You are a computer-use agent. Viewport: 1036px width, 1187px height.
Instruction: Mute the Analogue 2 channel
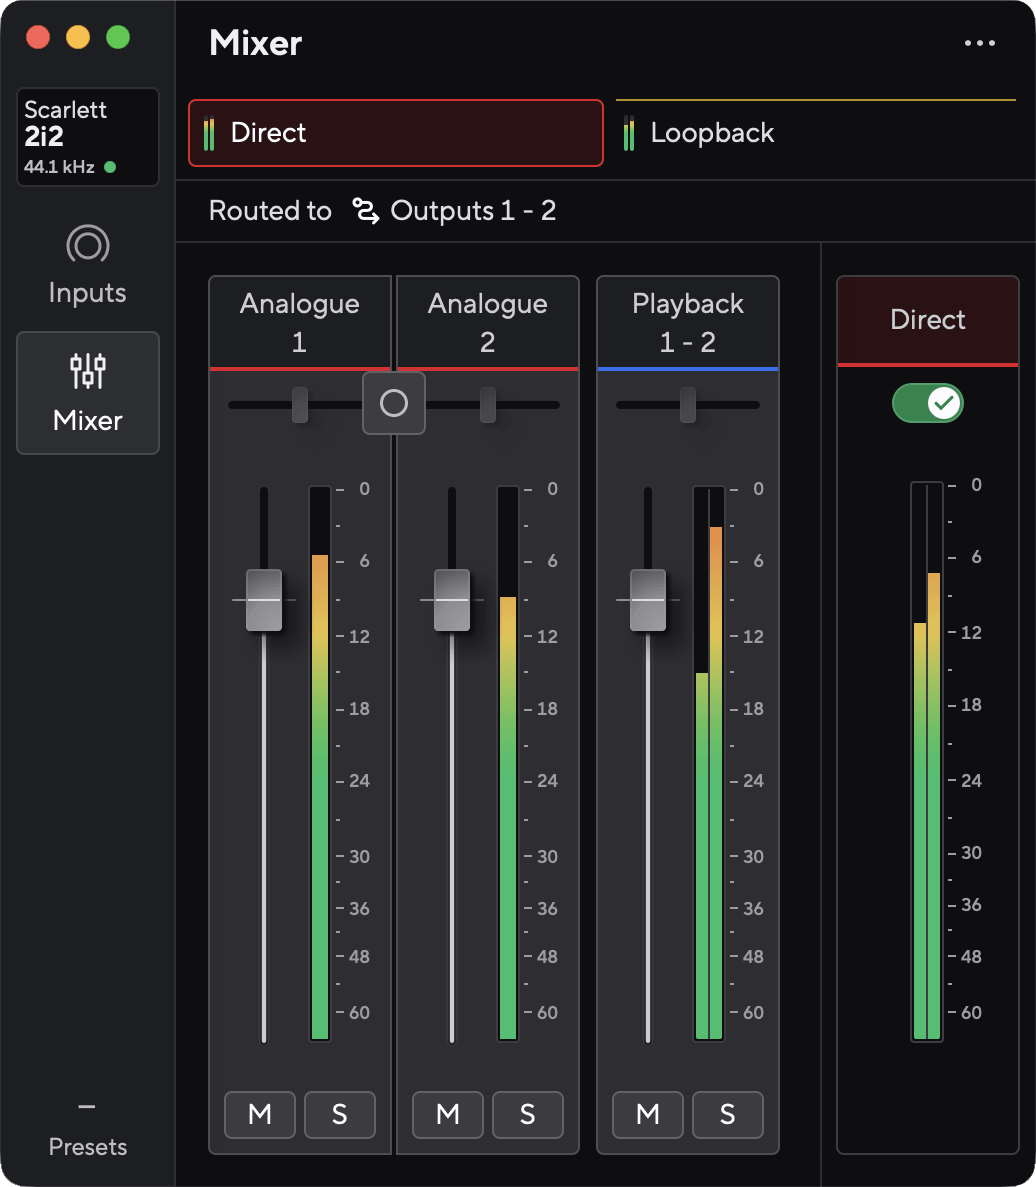pos(448,1114)
